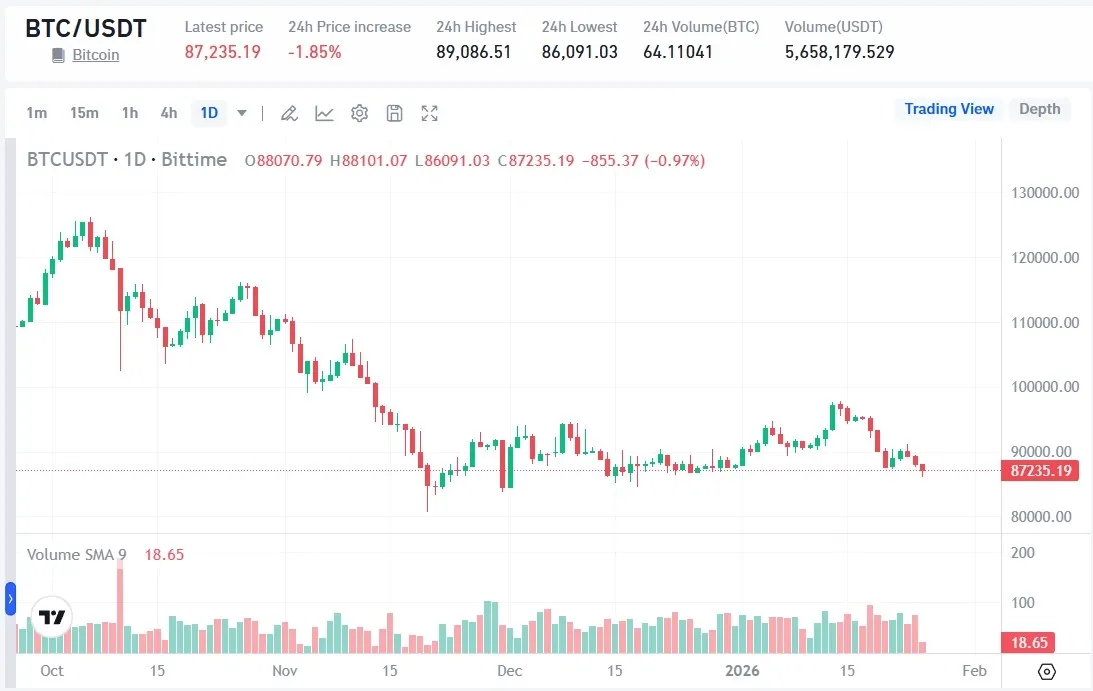Image resolution: width=1093 pixels, height=691 pixels.
Task: Open the chart style line tool
Action: coord(324,113)
